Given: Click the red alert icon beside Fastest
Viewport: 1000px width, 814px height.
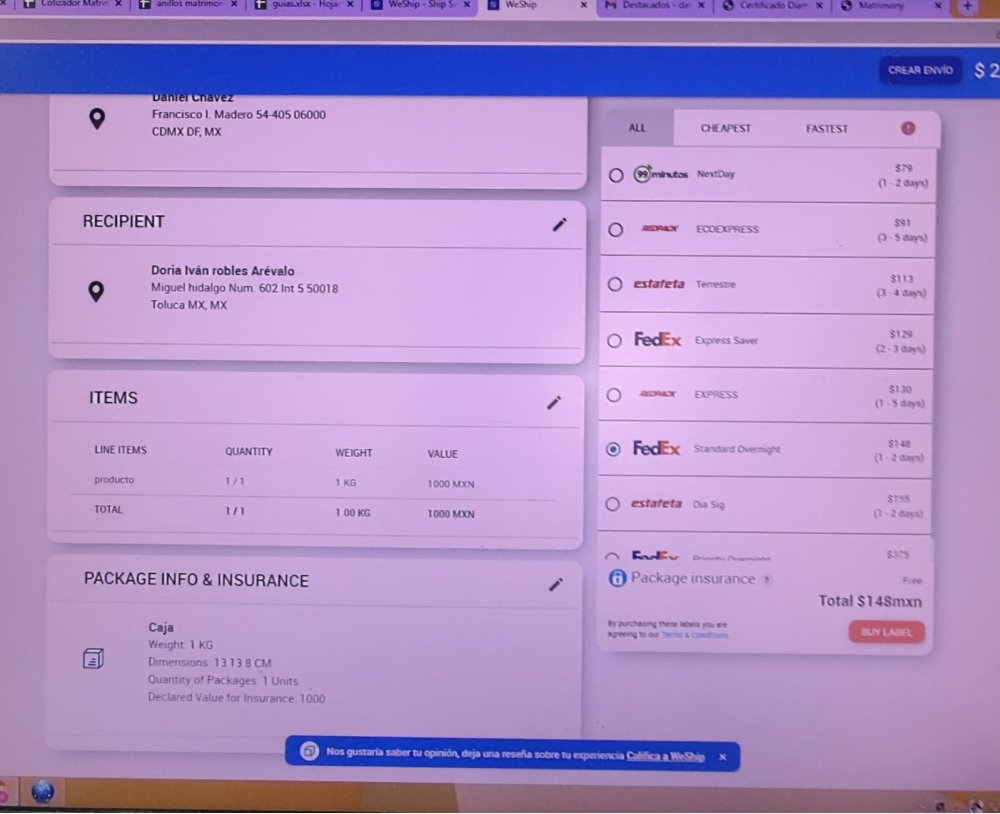Looking at the screenshot, I should (x=907, y=128).
